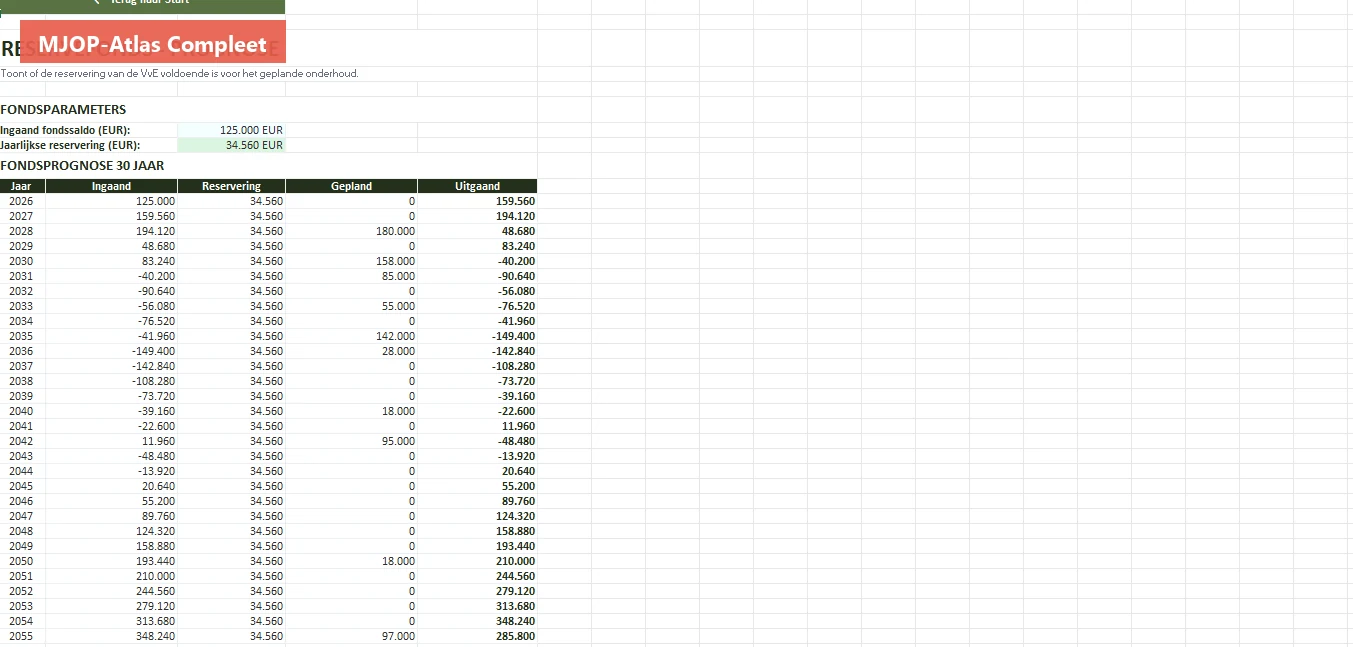Select Gepland value 85.000 in 2031
The width and height of the screenshot is (1353, 647).
[x=351, y=276]
